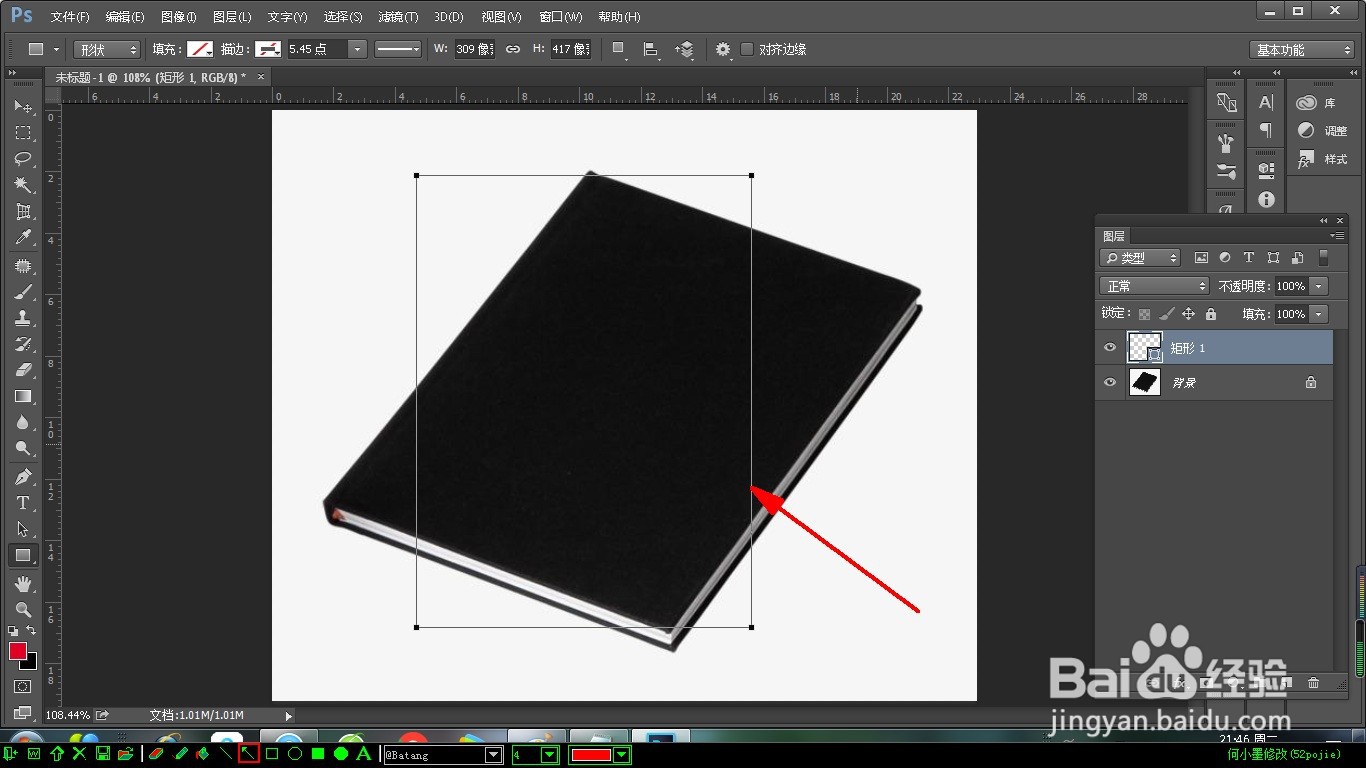Select the Eraser tool

22,370
